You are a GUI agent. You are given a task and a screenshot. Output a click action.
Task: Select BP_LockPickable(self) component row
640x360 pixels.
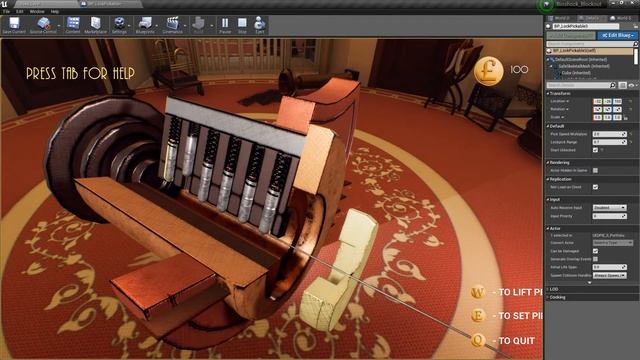pos(590,51)
